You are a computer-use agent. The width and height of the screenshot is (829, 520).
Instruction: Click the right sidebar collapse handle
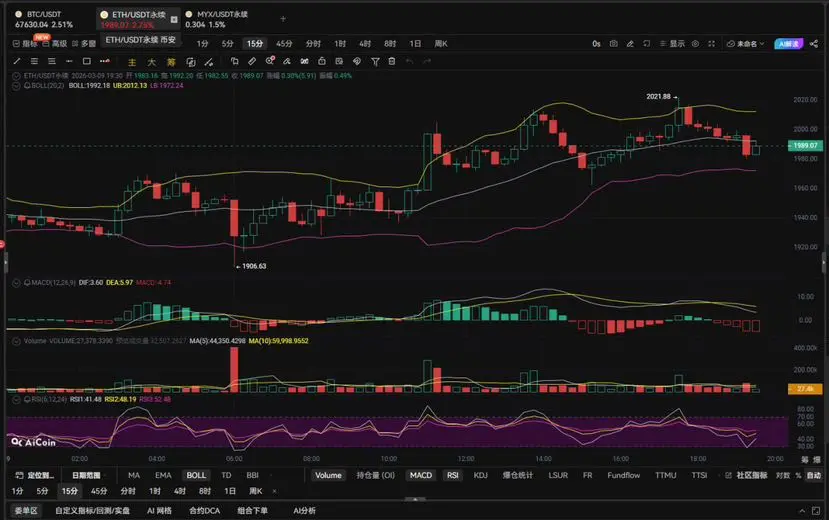click(824, 263)
